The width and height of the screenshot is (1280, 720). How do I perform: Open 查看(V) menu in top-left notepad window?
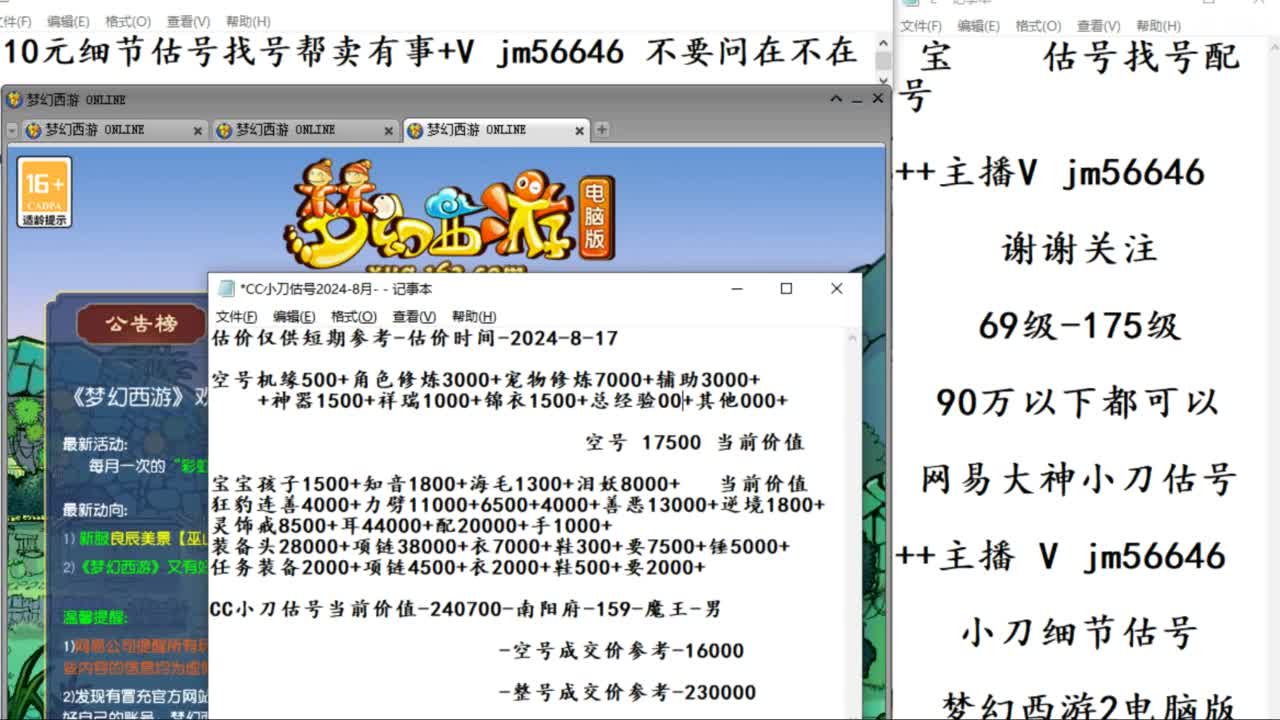click(x=187, y=21)
